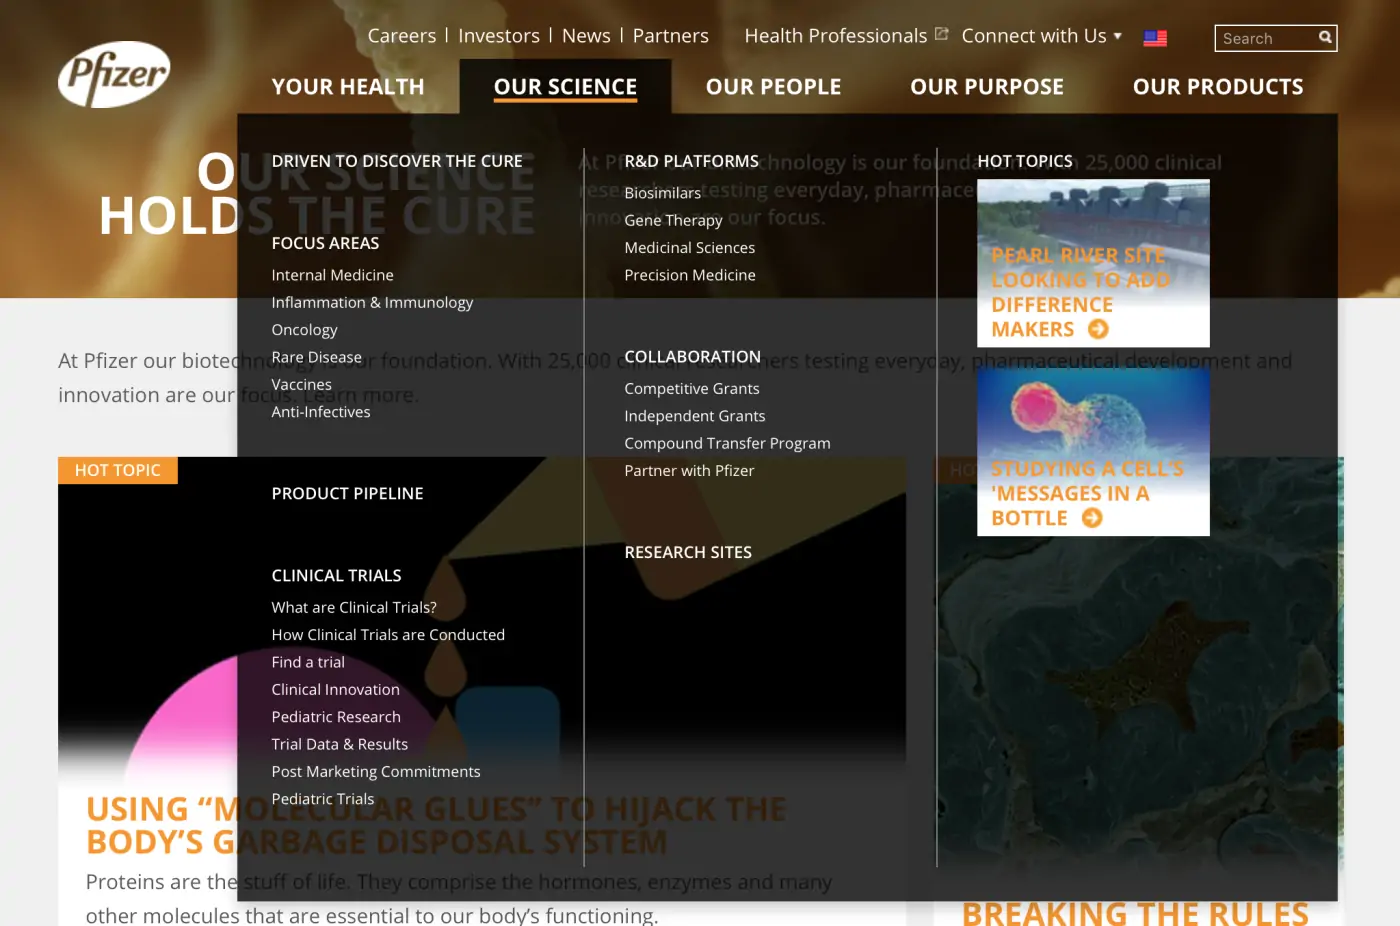Screen dimensions: 1400x926
Task: Open Medicinal Sciences
Action: 690,248
